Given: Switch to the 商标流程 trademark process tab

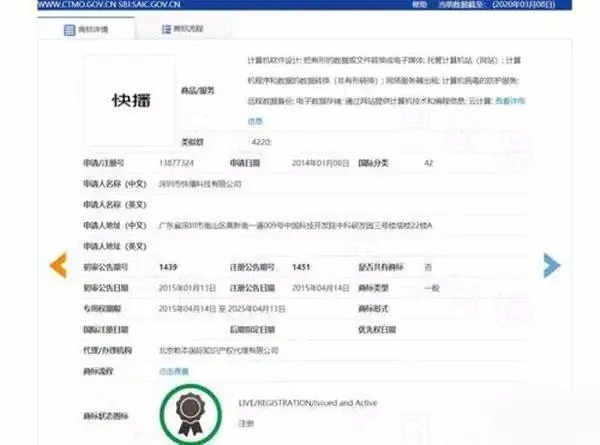Looking at the screenshot, I should tap(183, 29).
